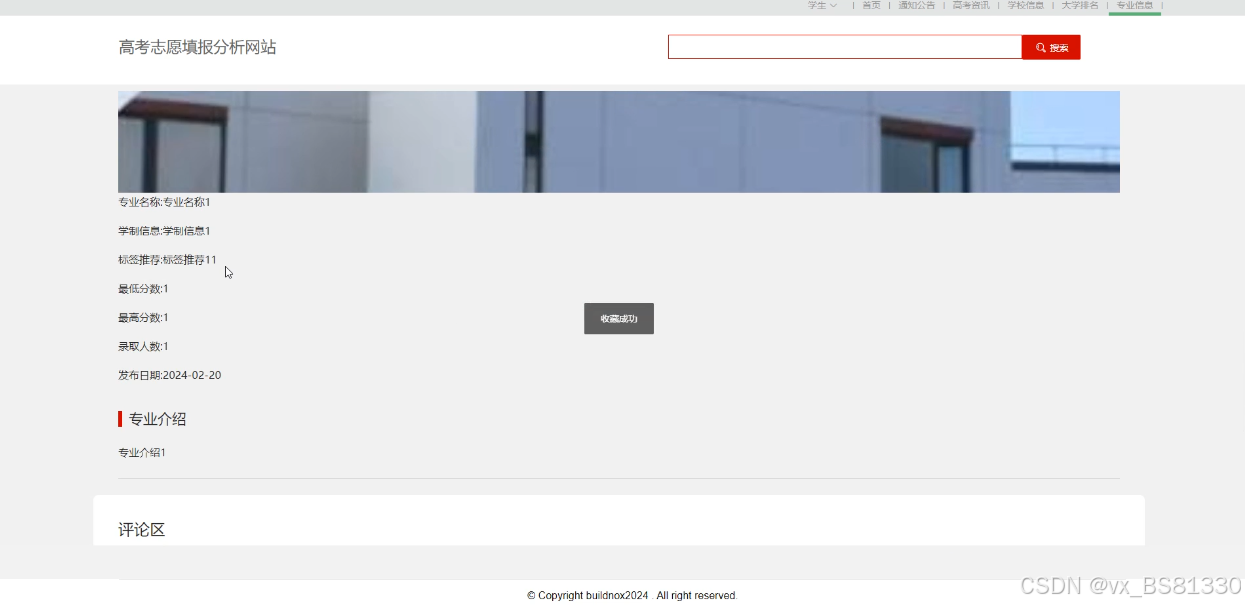Image resolution: width=1245 pixels, height=605 pixels.
Task: Click the 专业介绍1 description text
Action: point(142,453)
